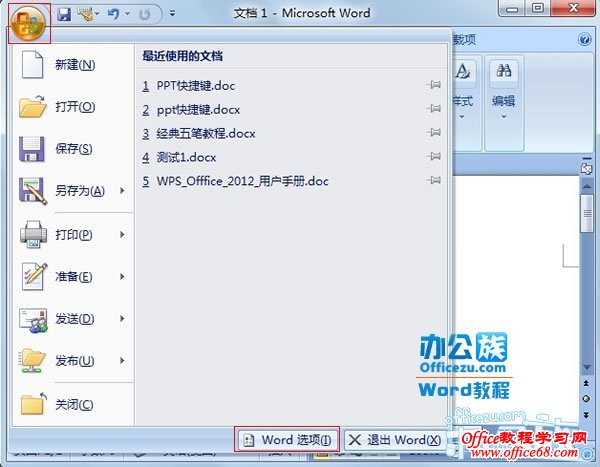
Task: Choose Close(C) from Office menu
Action: [x=73, y=405]
